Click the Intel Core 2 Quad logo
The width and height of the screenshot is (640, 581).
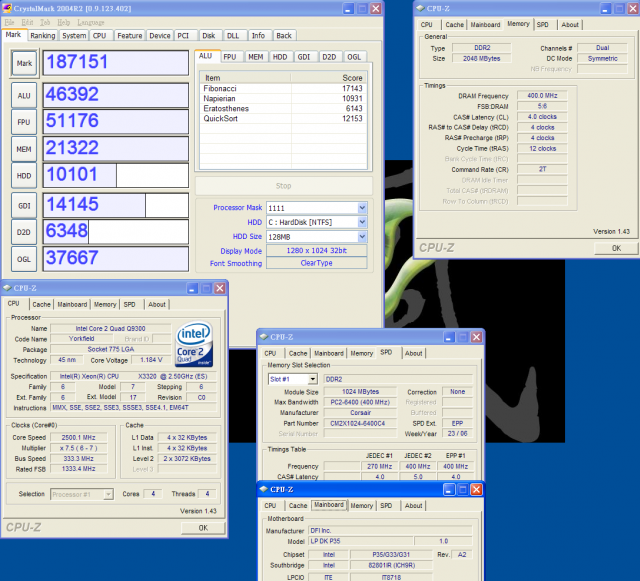[194, 344]
